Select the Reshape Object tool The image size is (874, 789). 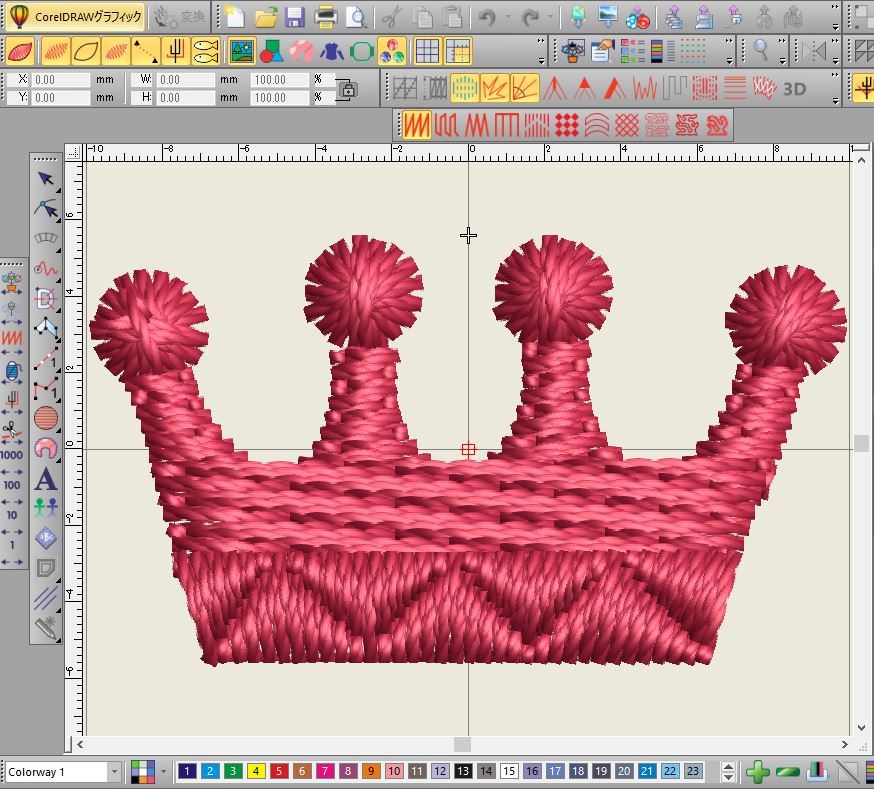pos(46,209)
